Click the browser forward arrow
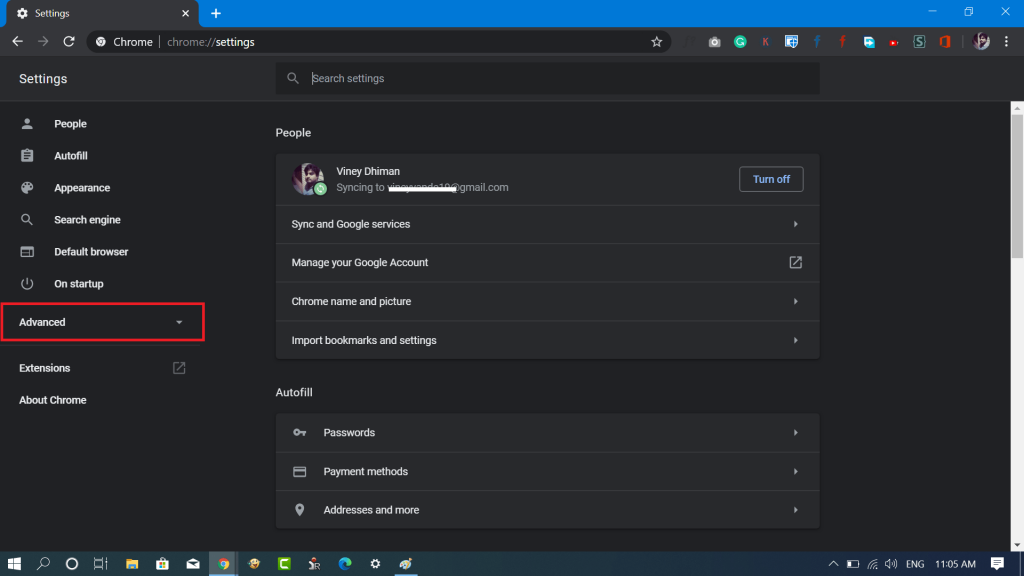 [43, 42]
